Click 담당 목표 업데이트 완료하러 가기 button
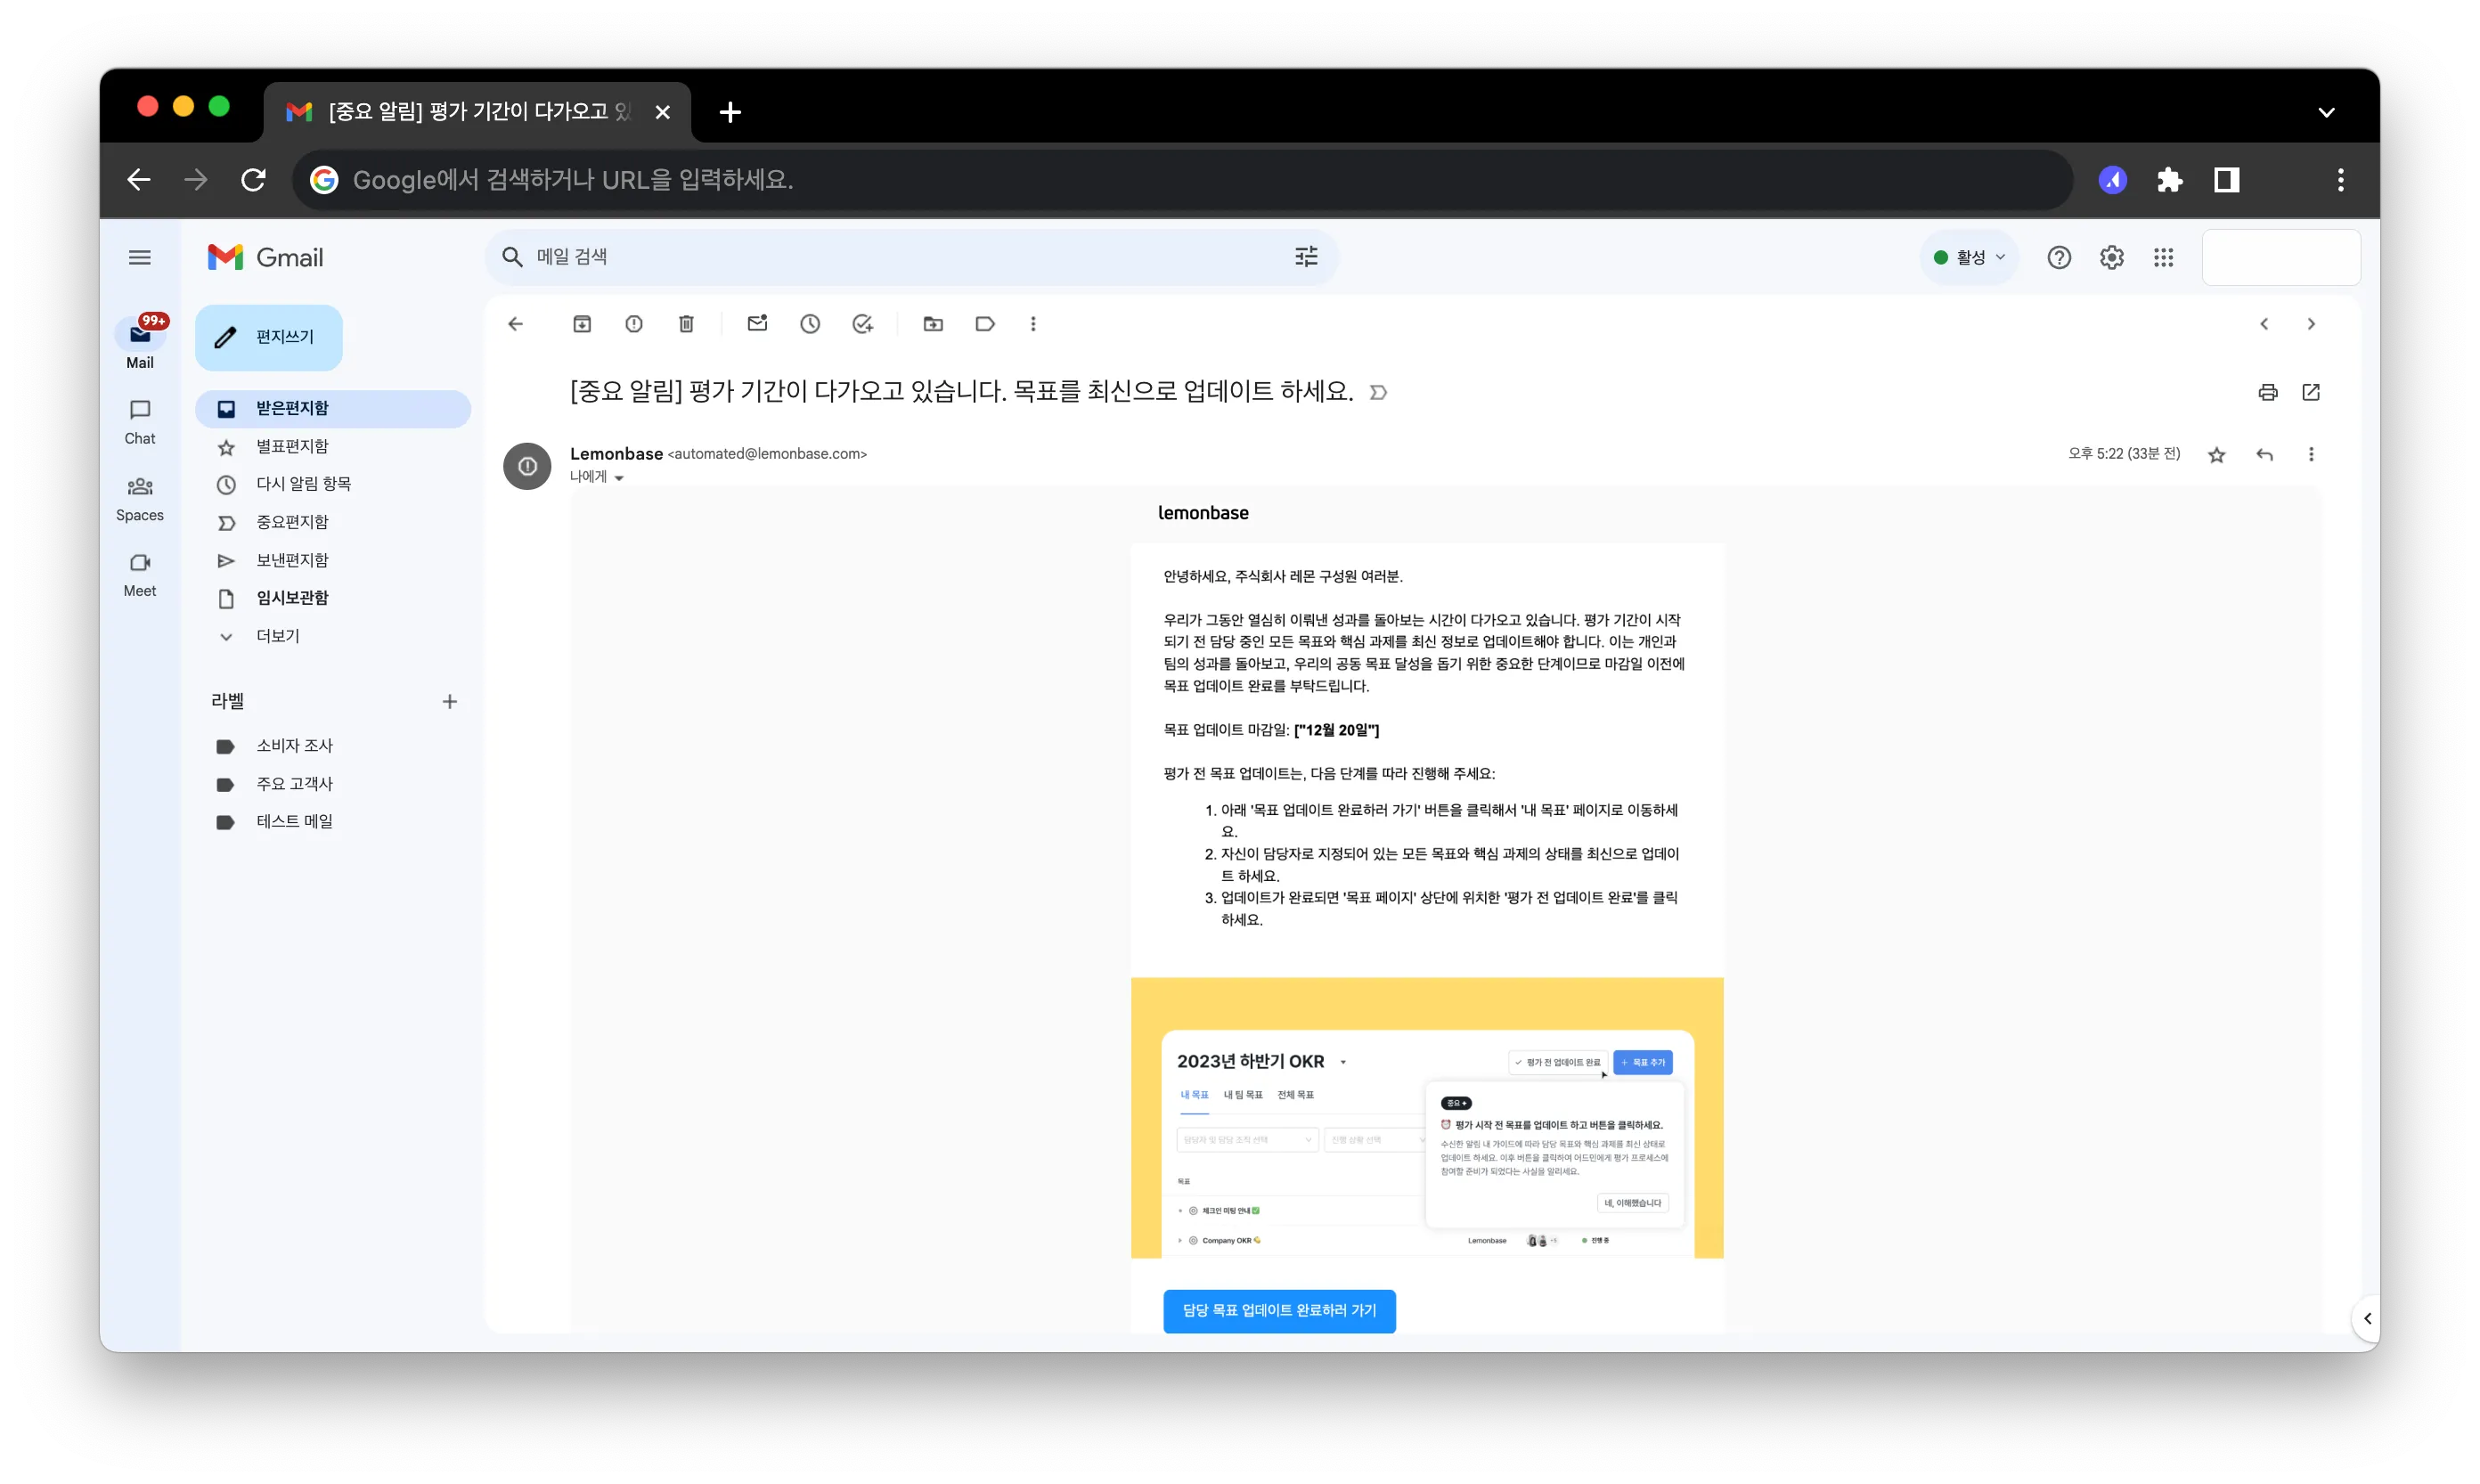 pyautogui.click(x=1279, y=1311)
